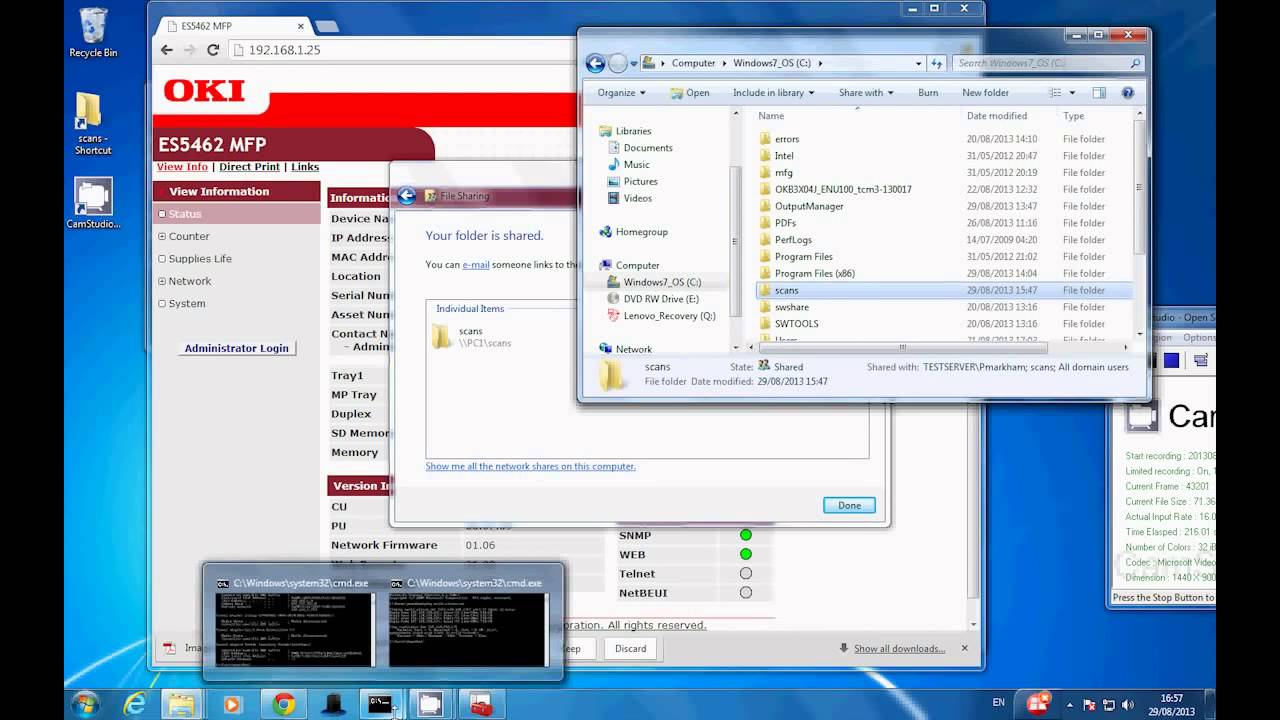Image resolution: width=1280 pixels, height=720 pixels.
Task: Open the Links link on OKI page
Action: (x=305, y=167)
